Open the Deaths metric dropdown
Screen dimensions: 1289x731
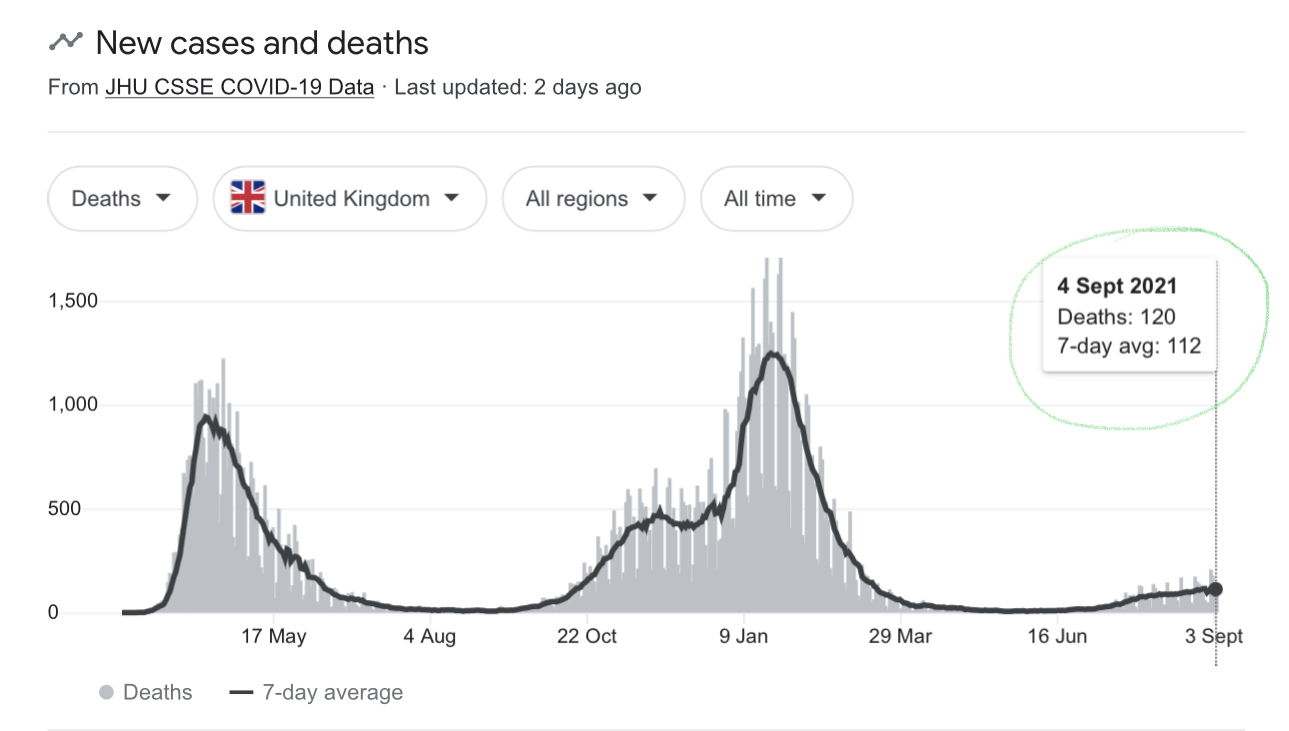point(122,198)
